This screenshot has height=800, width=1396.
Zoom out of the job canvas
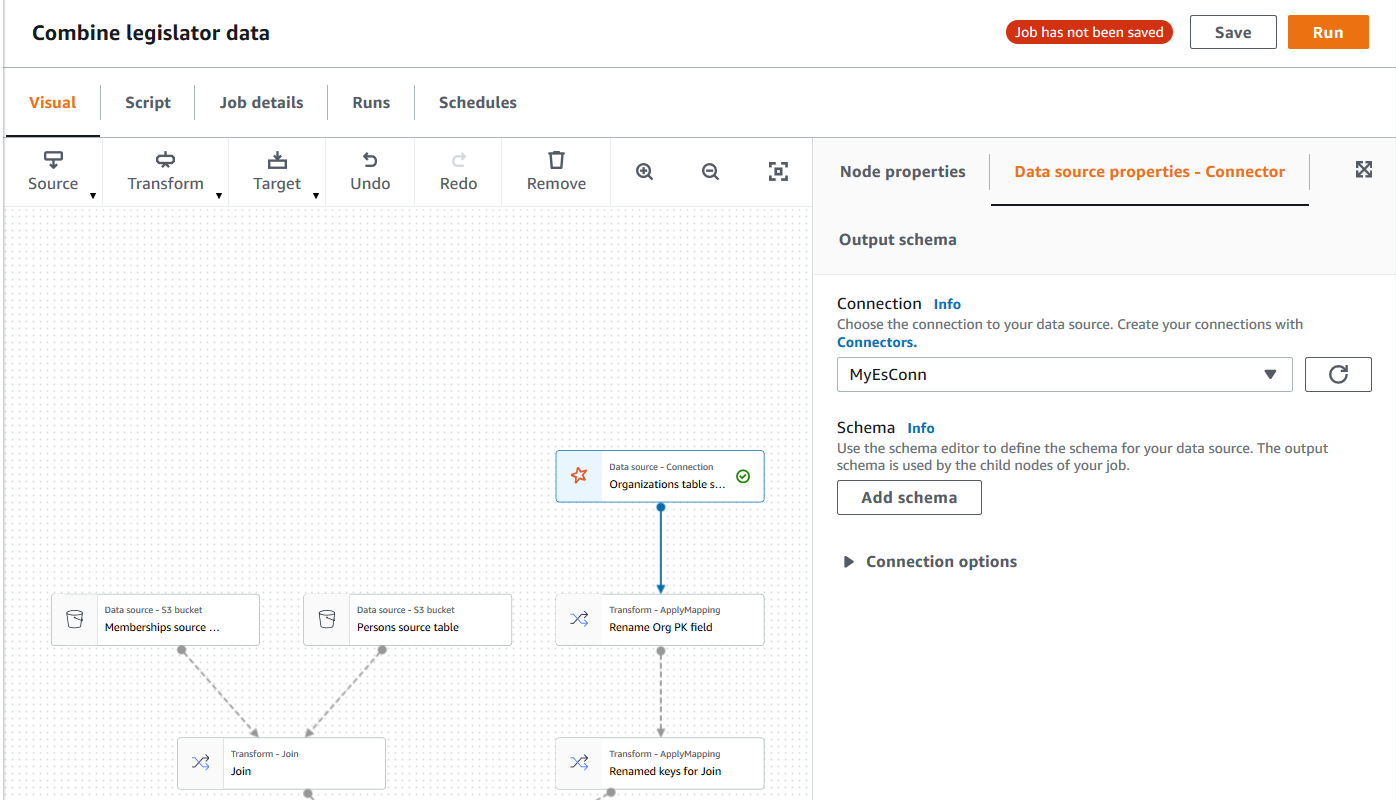710,172
